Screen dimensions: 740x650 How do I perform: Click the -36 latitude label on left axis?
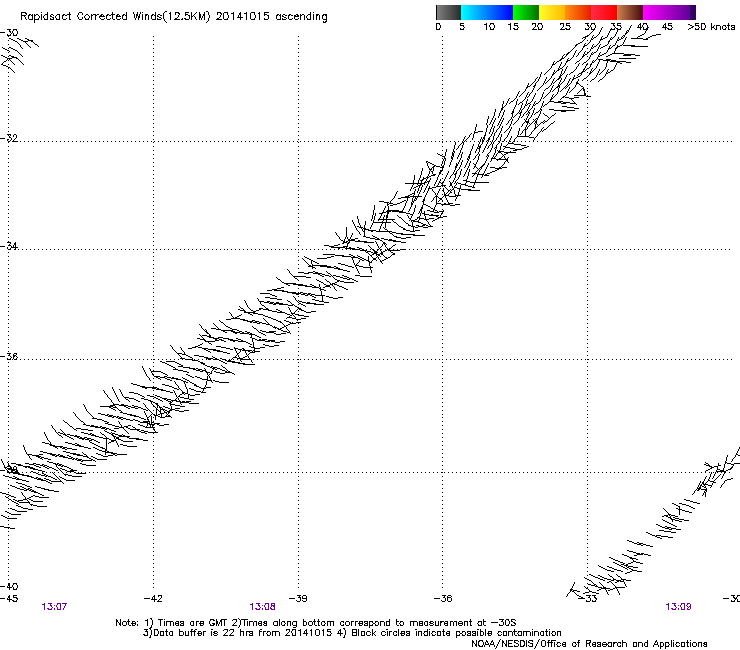(9, 356)
